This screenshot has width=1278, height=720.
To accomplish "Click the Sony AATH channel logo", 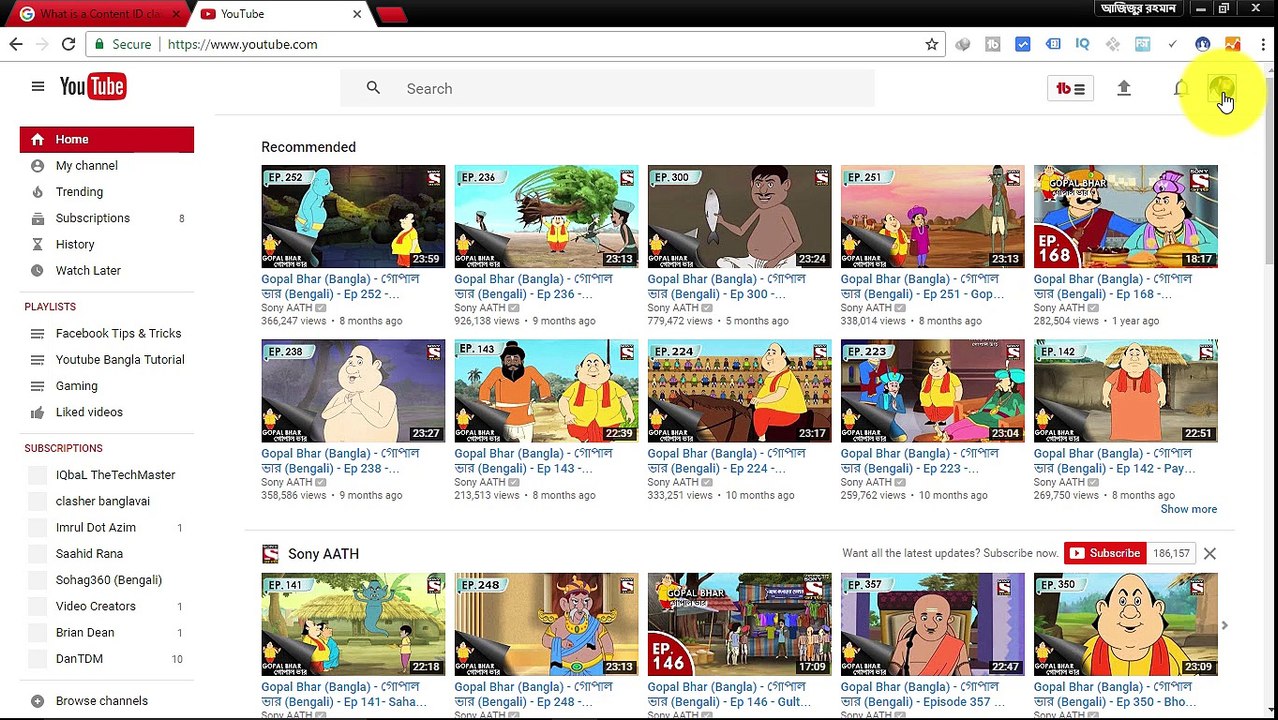I will pos(270,554).
